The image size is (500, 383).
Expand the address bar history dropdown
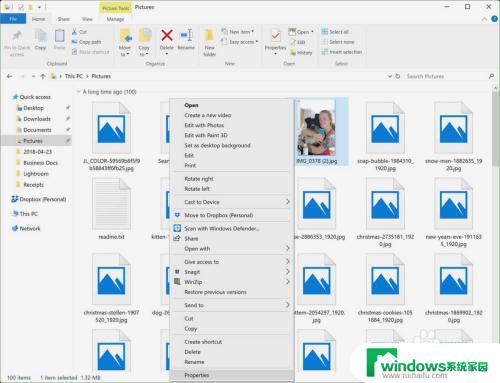click(389, 76)
